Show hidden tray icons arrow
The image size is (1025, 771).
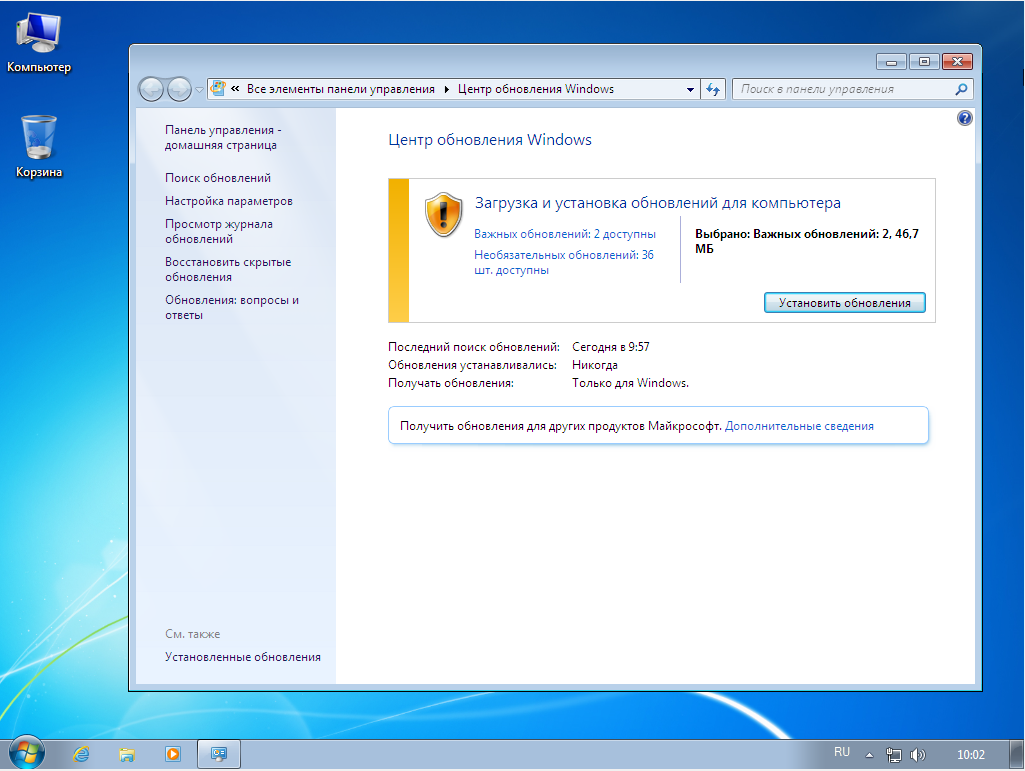(869, 755)
